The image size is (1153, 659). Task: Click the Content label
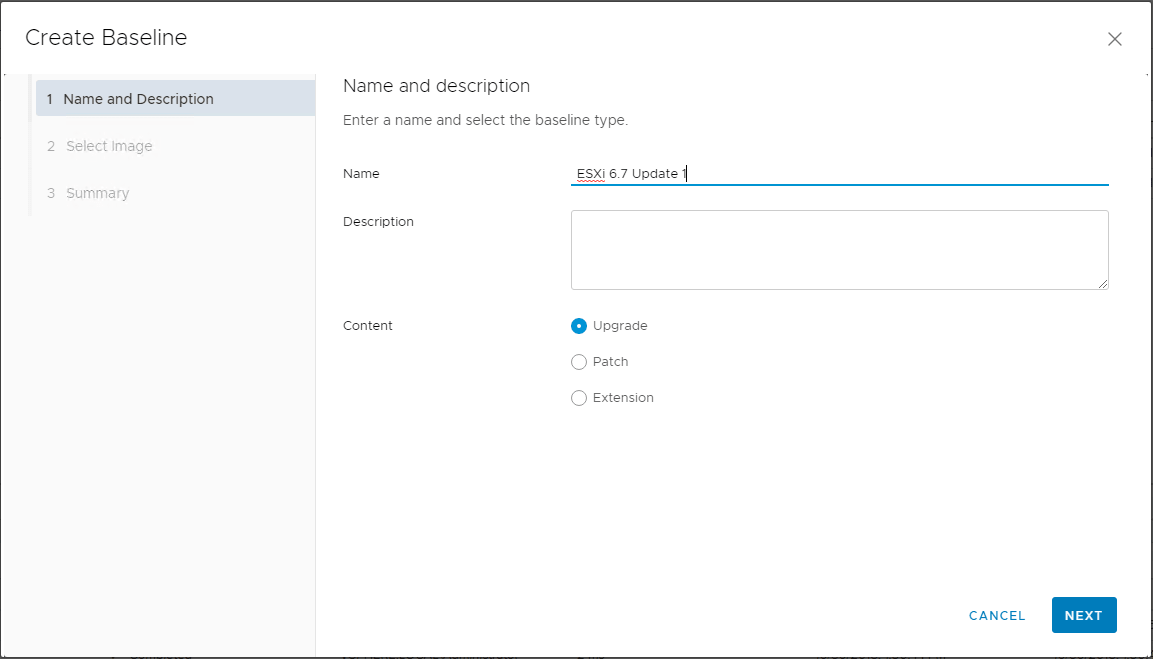(368, 326)
